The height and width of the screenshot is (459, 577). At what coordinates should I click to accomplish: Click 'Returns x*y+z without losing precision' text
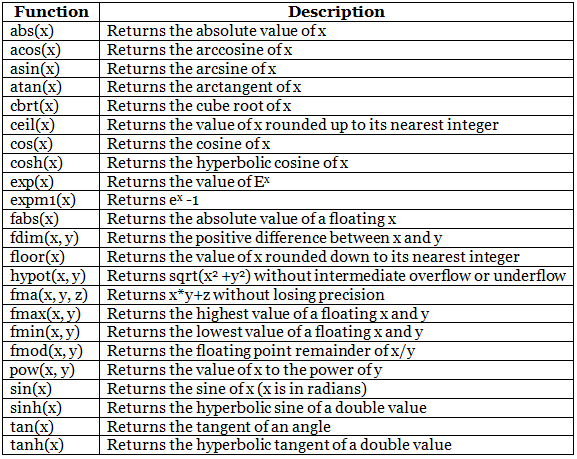(x=246, y=295)
